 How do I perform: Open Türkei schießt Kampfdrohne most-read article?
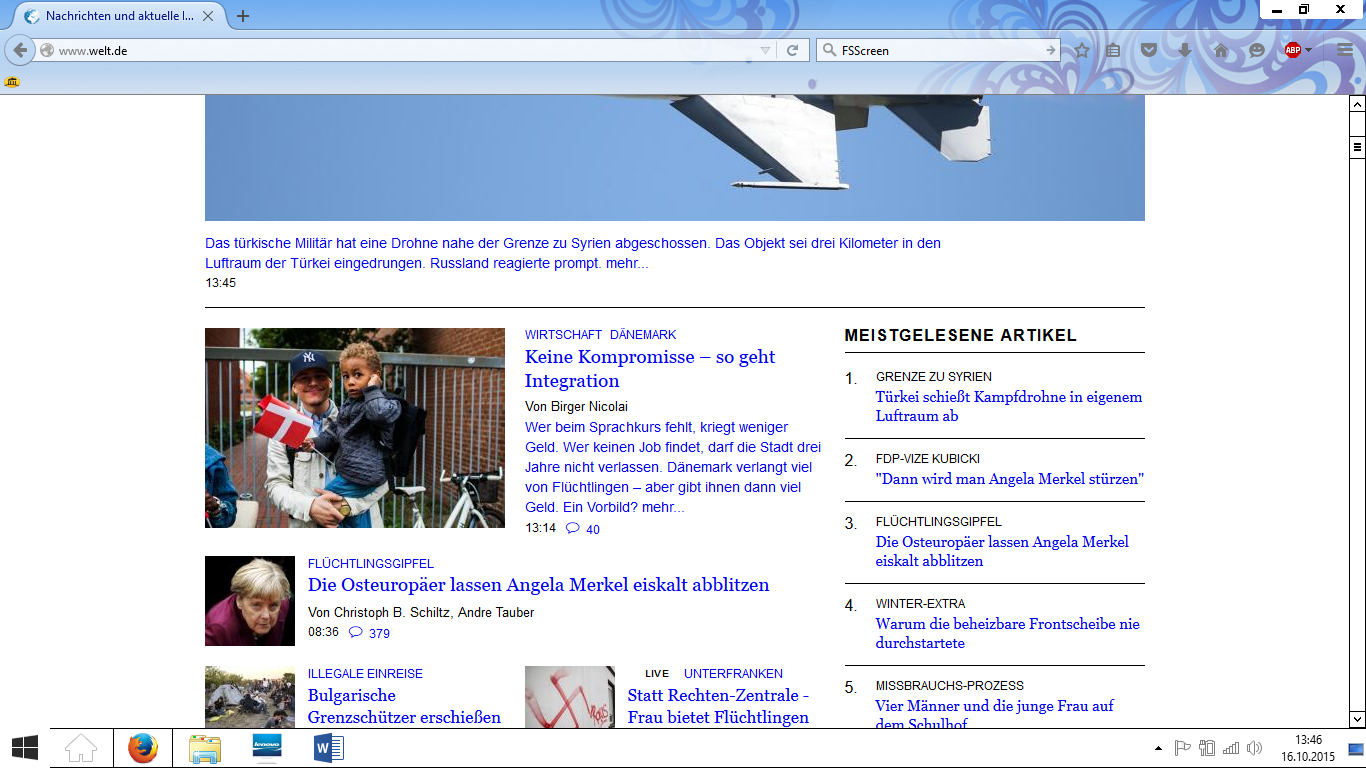click(x=1009, y=406)
